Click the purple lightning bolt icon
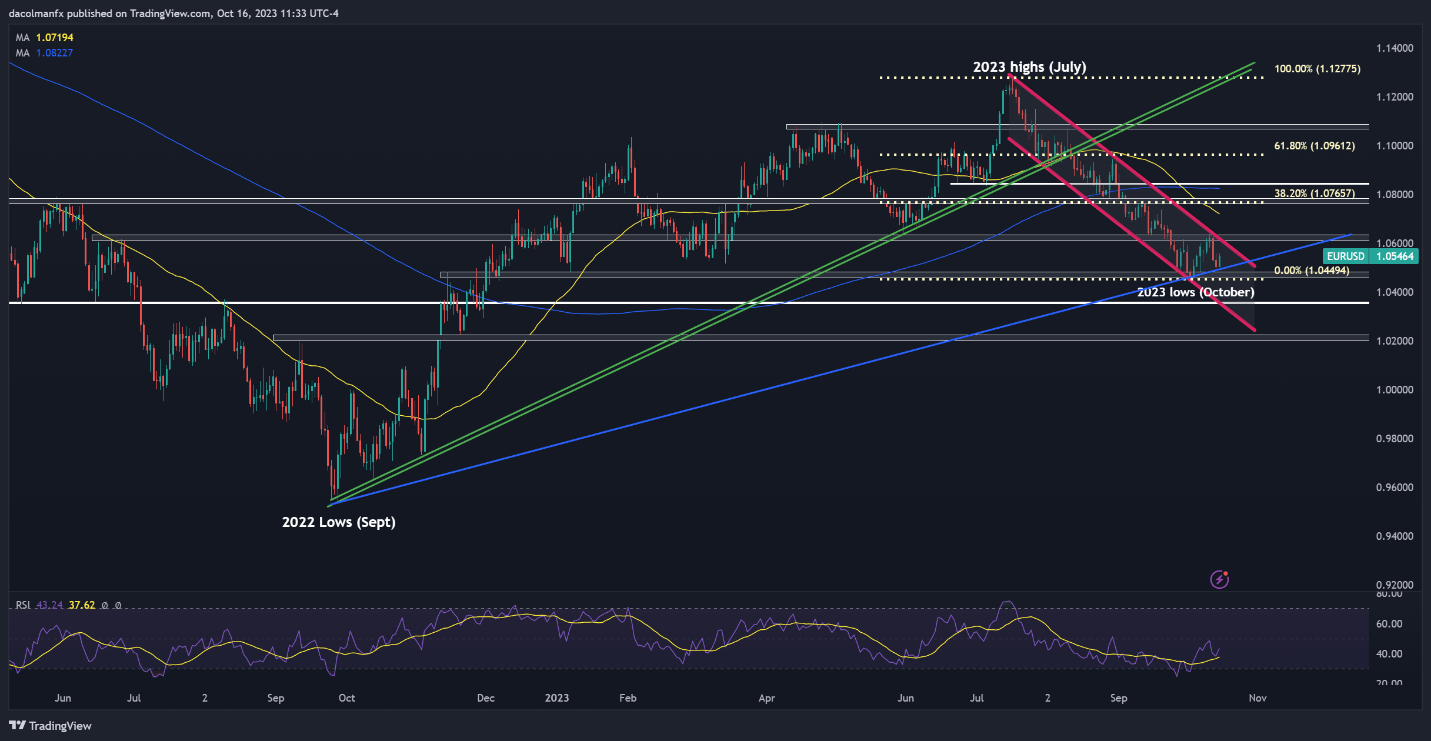Screen dimensions: 1431x741 click(1219, 578)
